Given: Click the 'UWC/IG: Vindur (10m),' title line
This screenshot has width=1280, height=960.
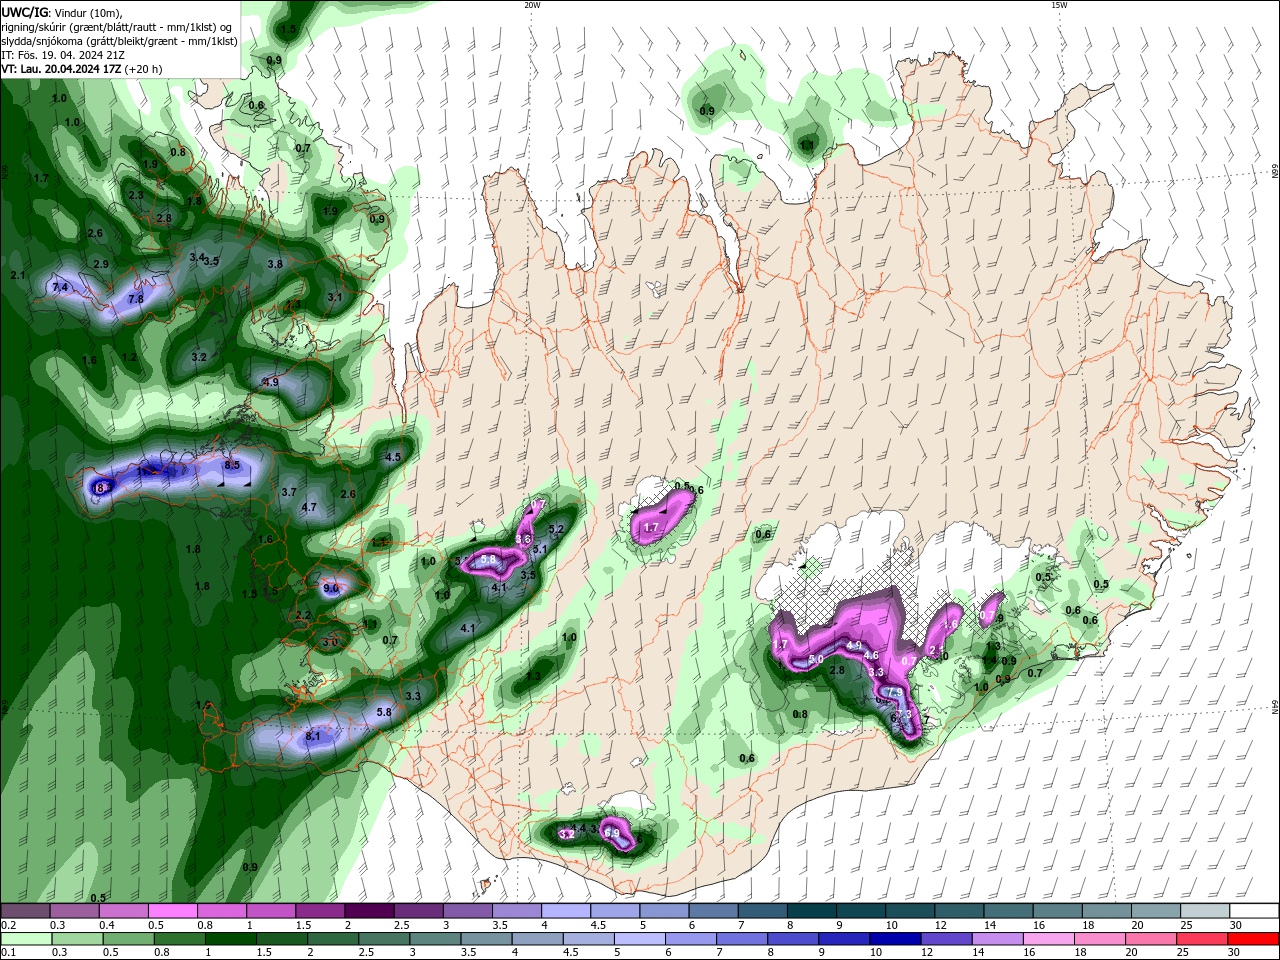Looking at the screenshot, I should point(61,12).
